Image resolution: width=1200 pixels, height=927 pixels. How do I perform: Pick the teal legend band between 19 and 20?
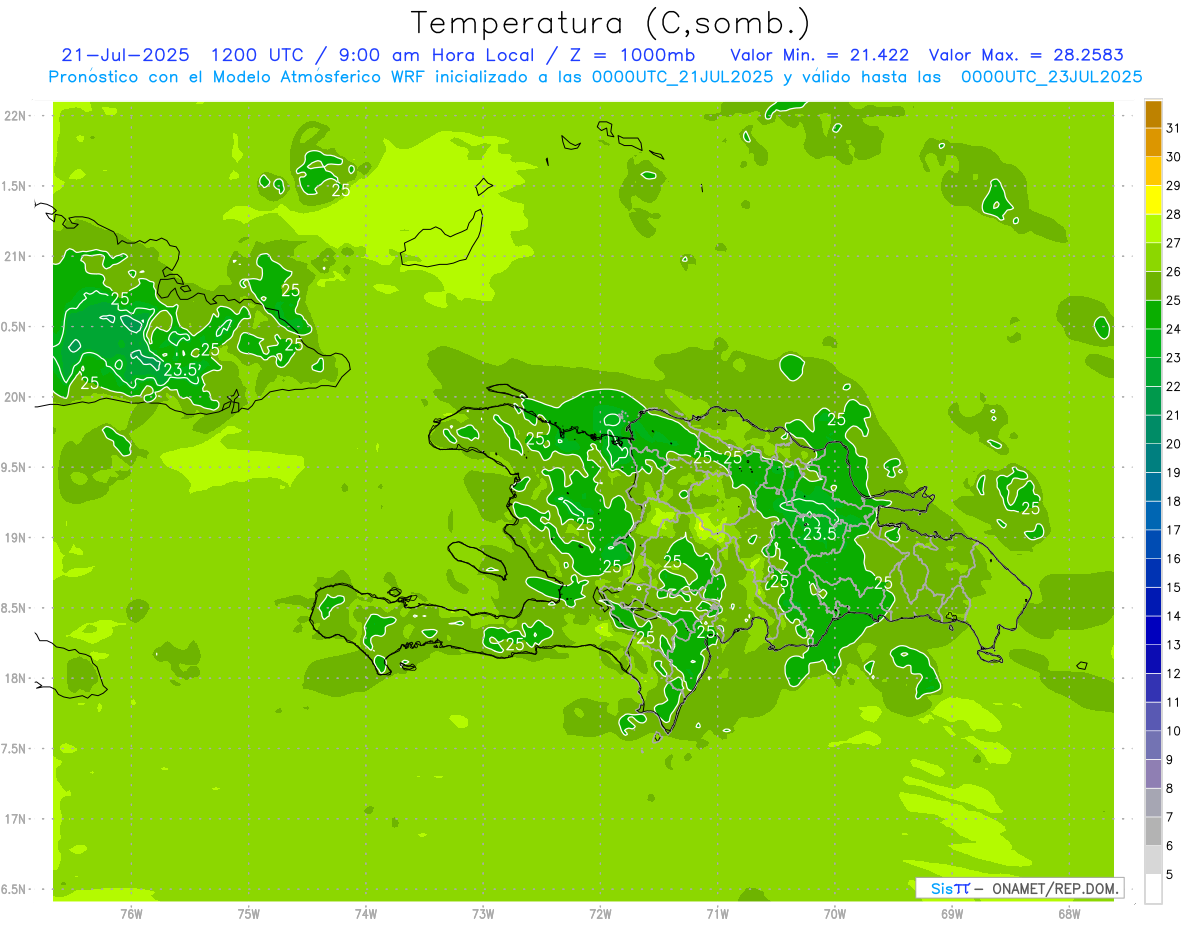[1153, 458]
